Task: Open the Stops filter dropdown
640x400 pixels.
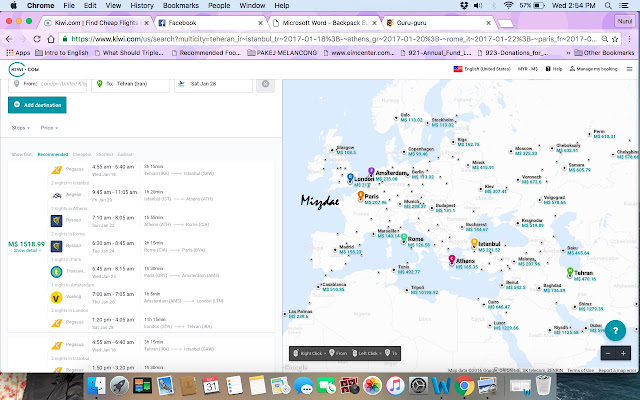Action: tap(20, 128)
